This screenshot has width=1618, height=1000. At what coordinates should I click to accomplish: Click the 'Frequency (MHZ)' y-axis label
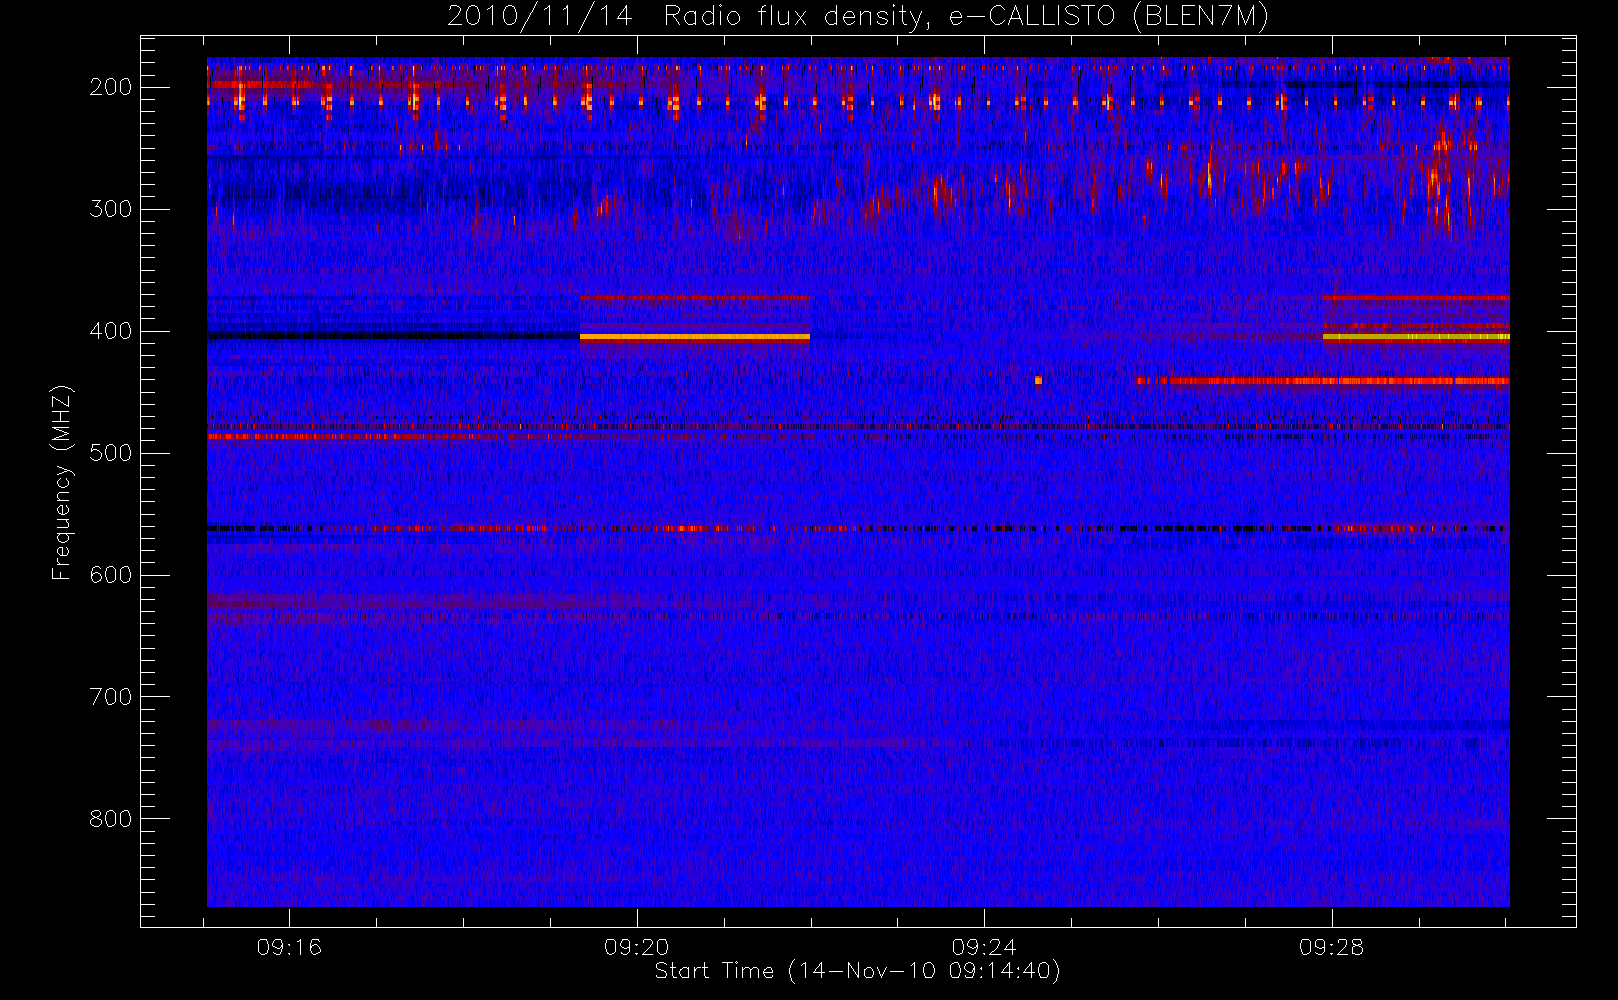click(x=62, y=482)
